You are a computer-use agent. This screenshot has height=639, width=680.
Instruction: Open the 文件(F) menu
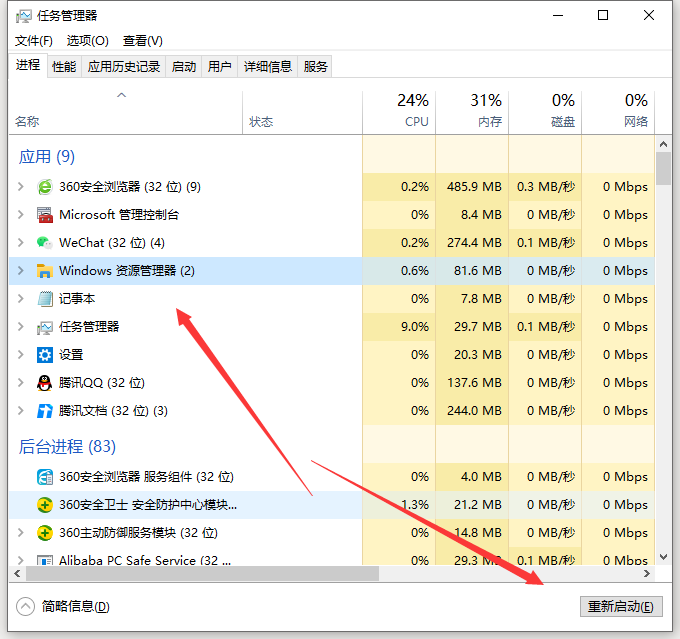tap(34, 41)
